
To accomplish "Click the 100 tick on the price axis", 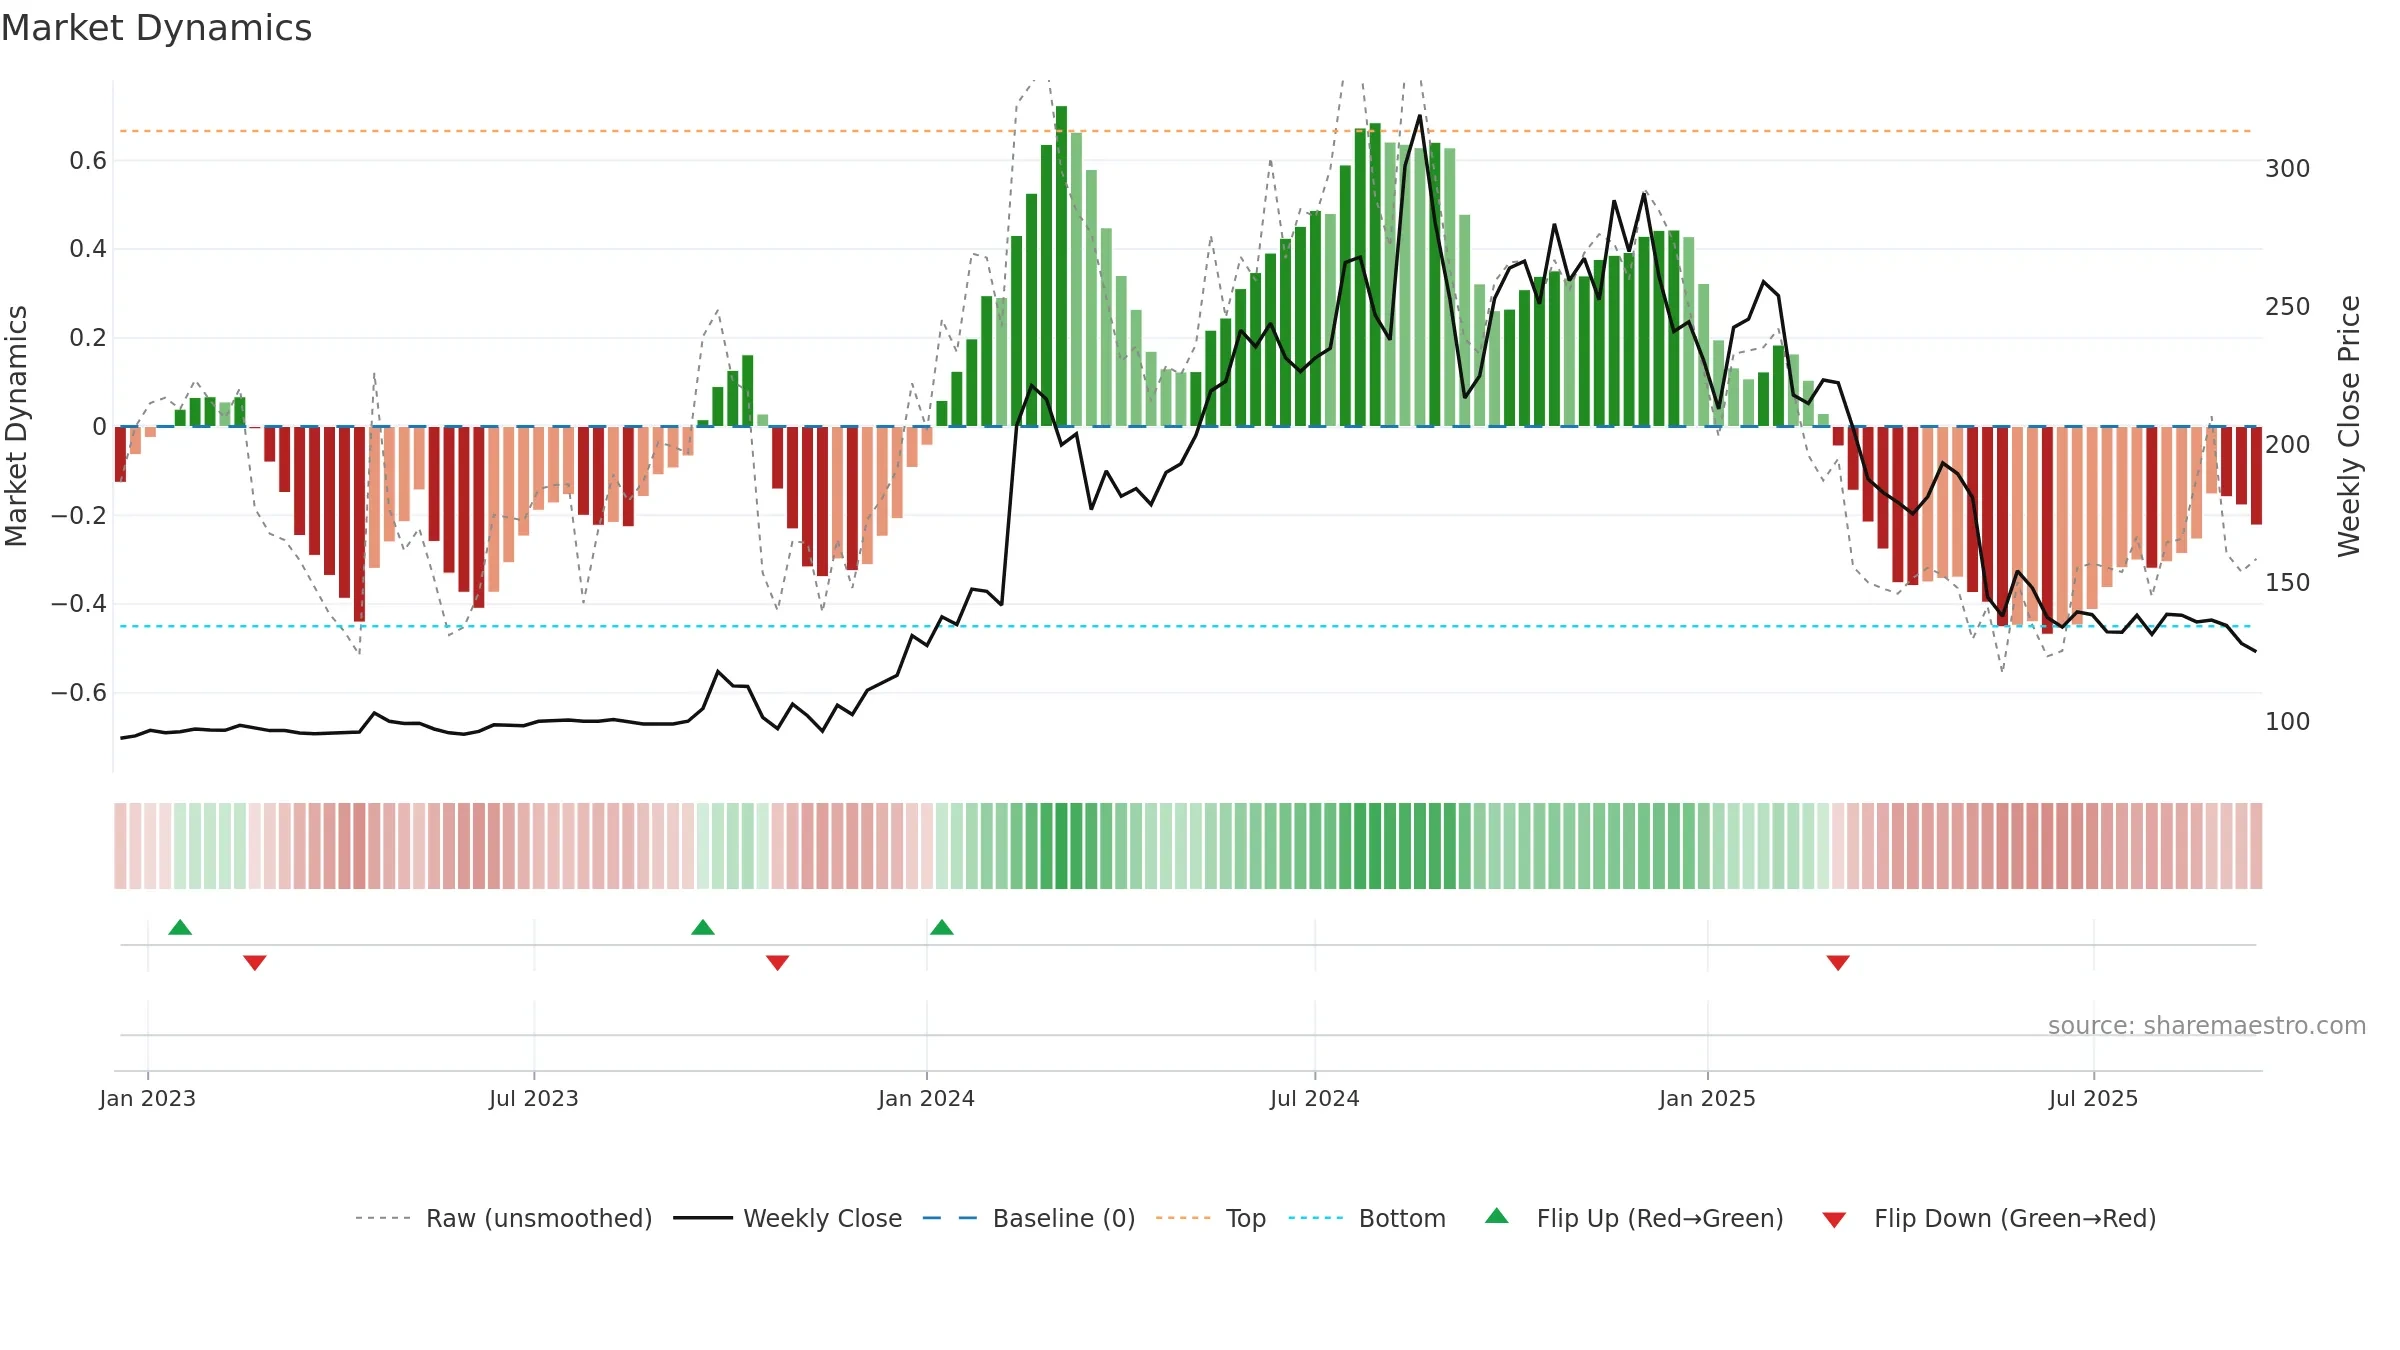I will (2288, 721).
